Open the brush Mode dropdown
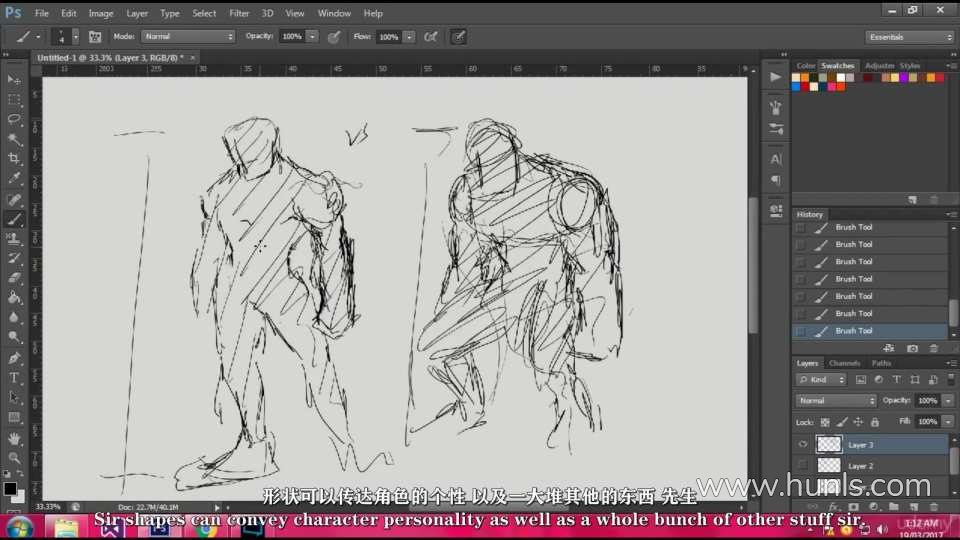 pyautogui.click(x=188, y=36)
